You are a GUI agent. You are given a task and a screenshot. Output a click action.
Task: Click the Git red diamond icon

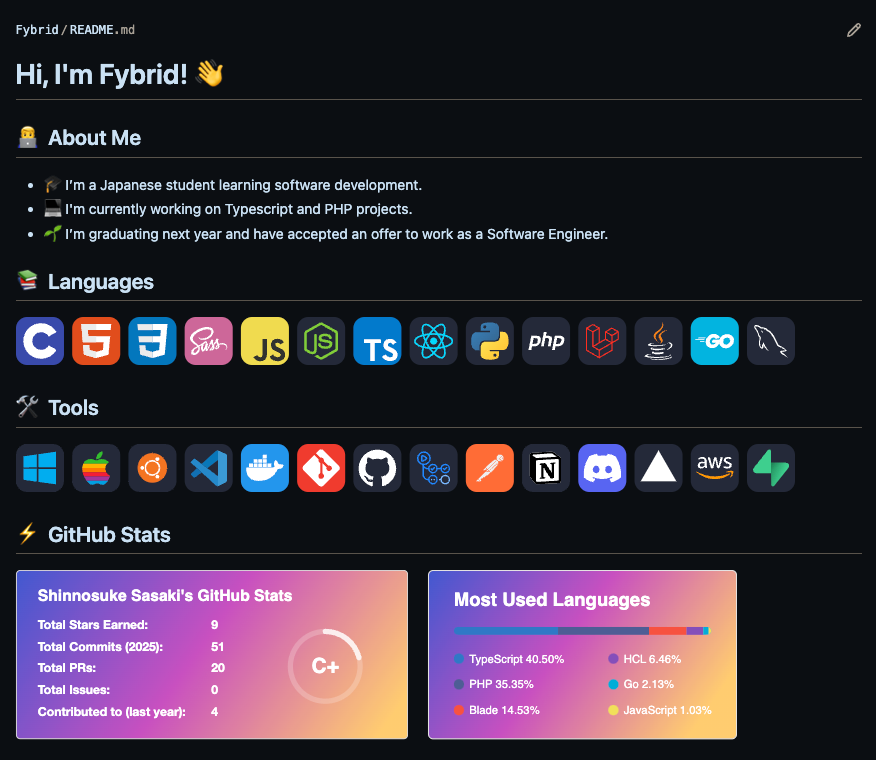321,468
